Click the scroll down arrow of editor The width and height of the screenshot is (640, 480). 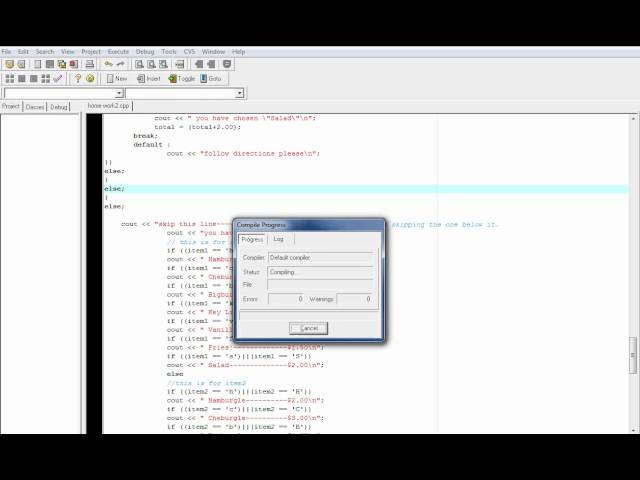click(x=633, y=429)
